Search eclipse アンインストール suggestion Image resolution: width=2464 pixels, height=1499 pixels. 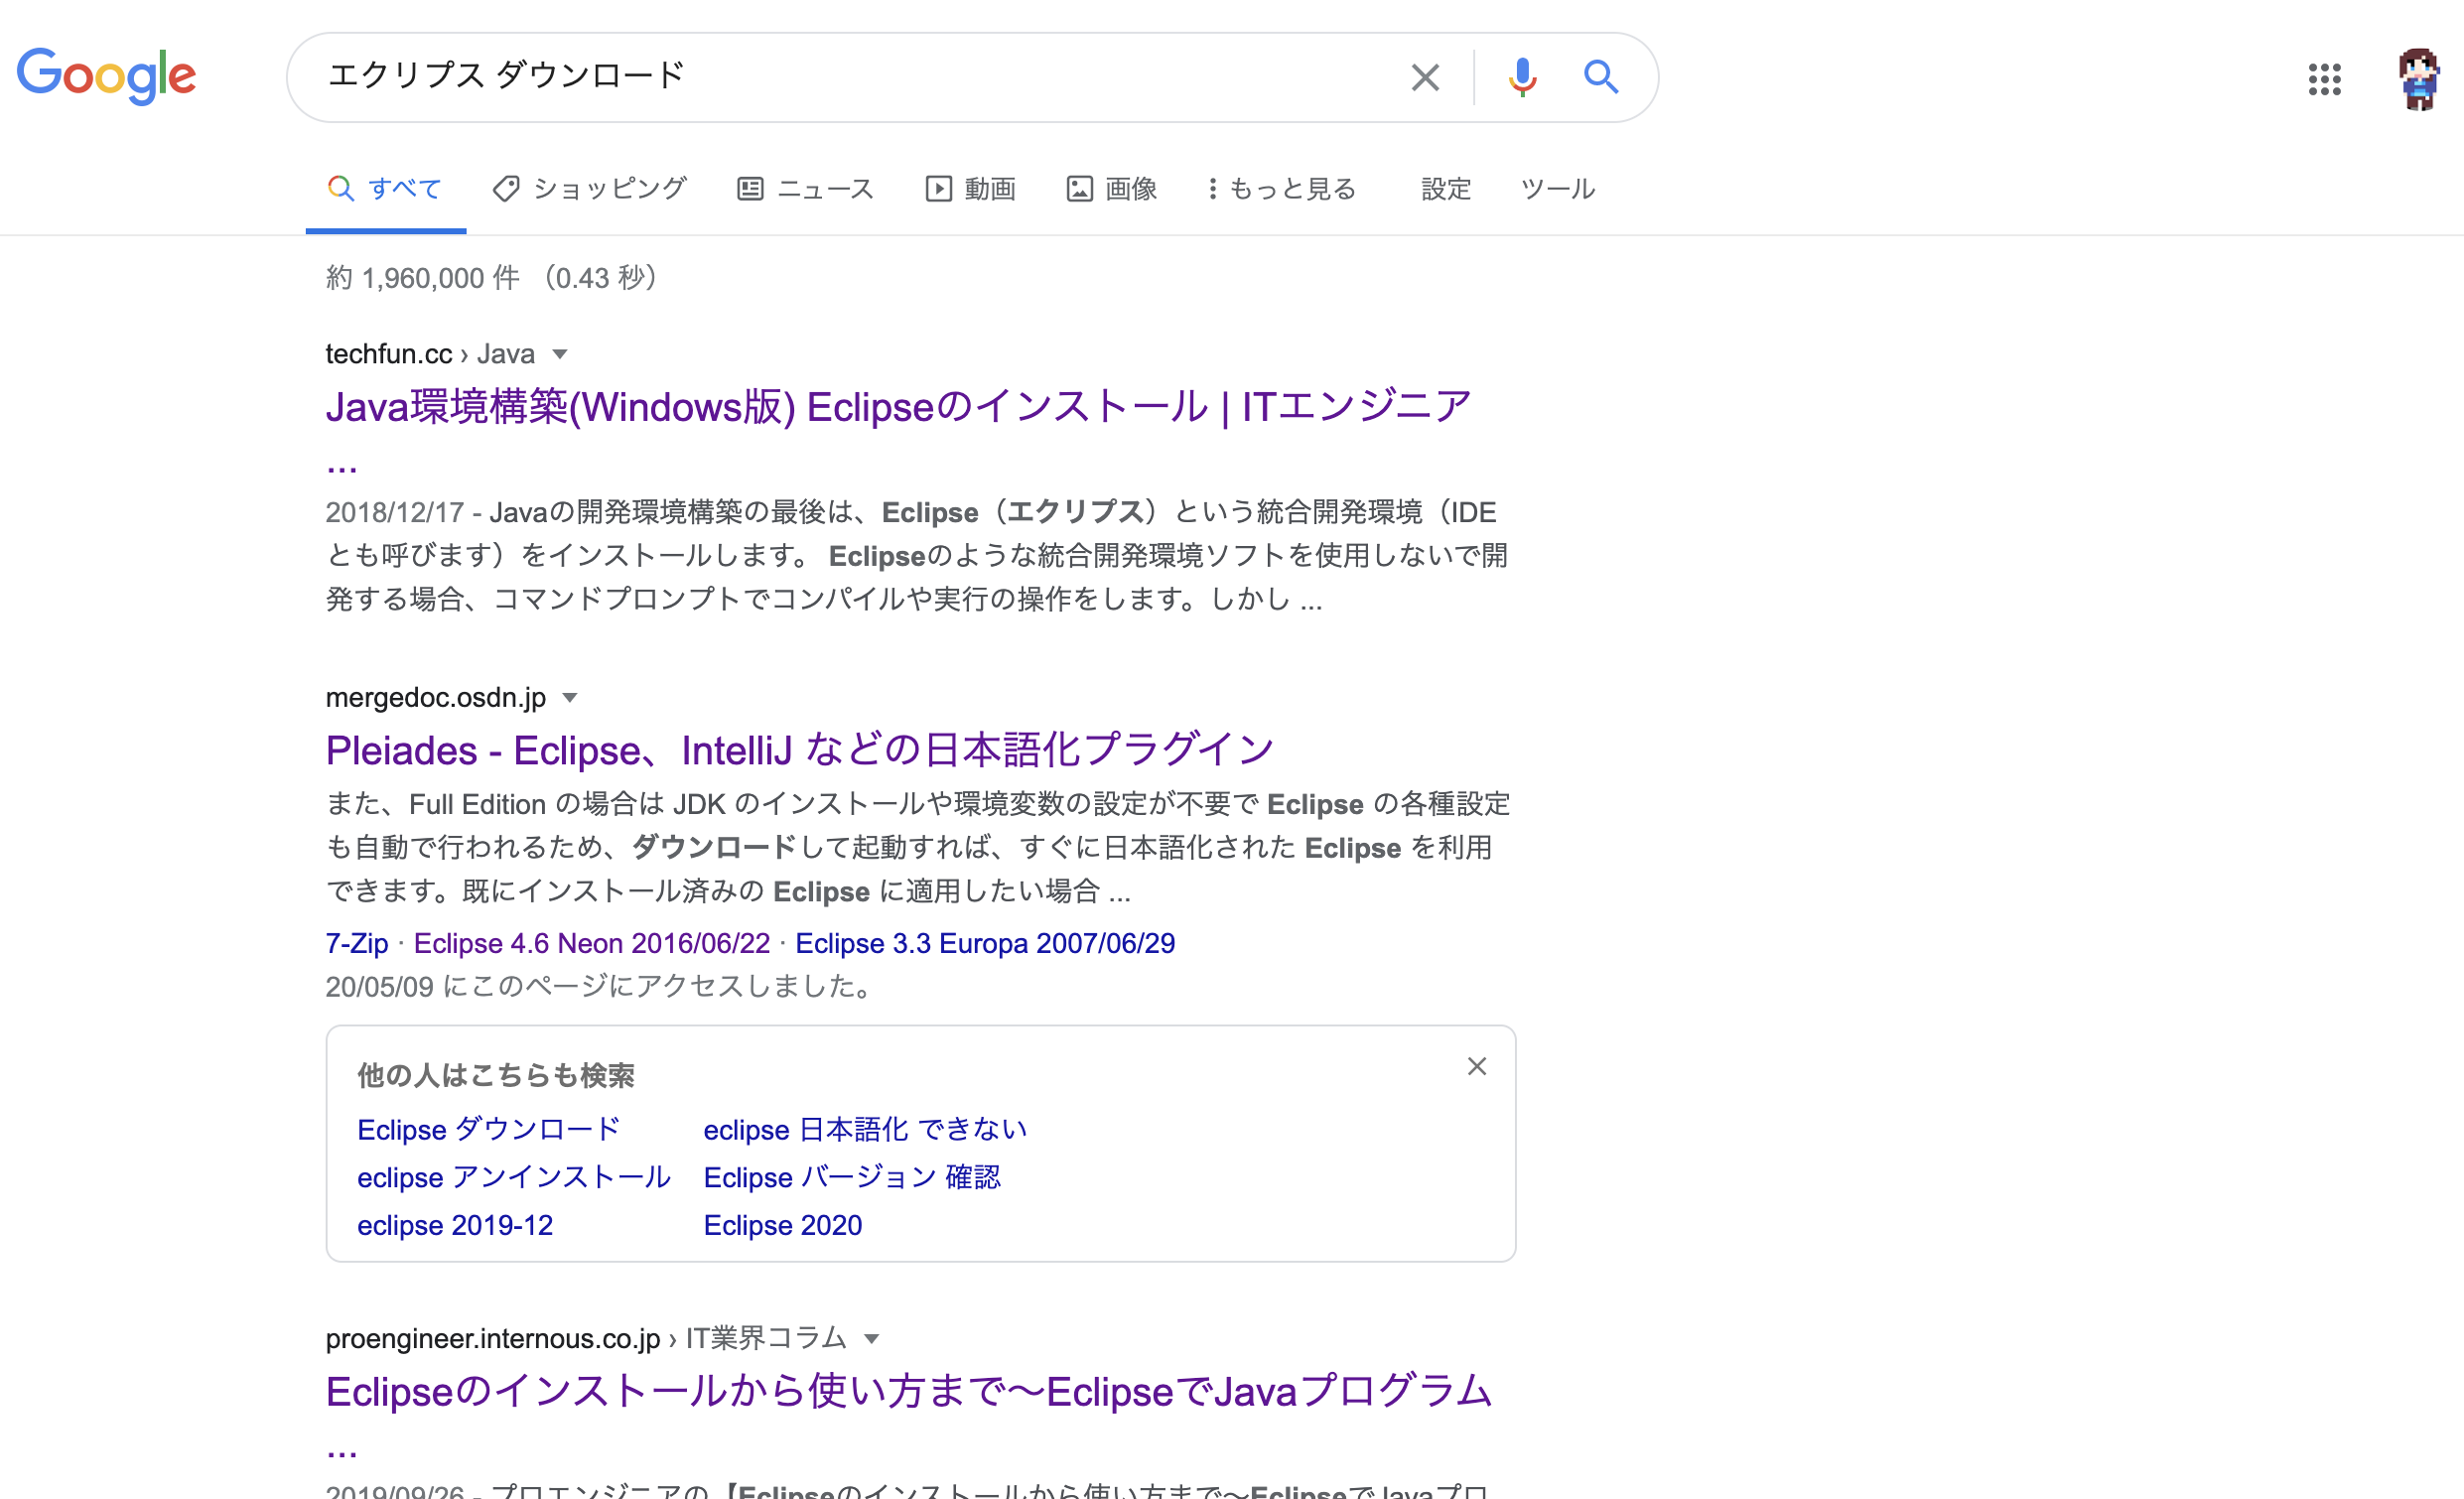click(514, 1178)
